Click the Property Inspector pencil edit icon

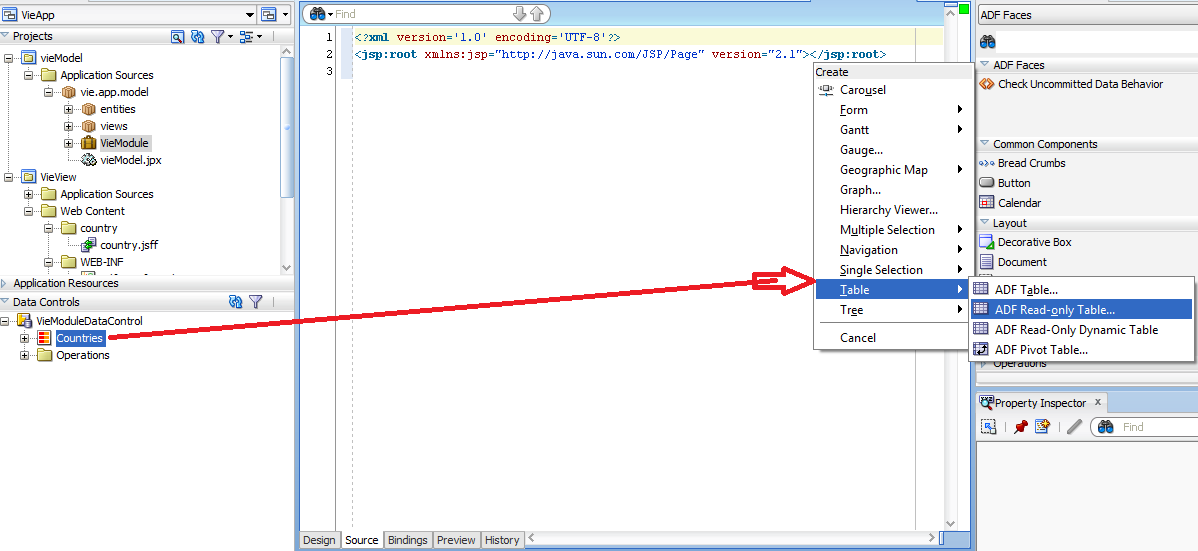pos(1074,427)
